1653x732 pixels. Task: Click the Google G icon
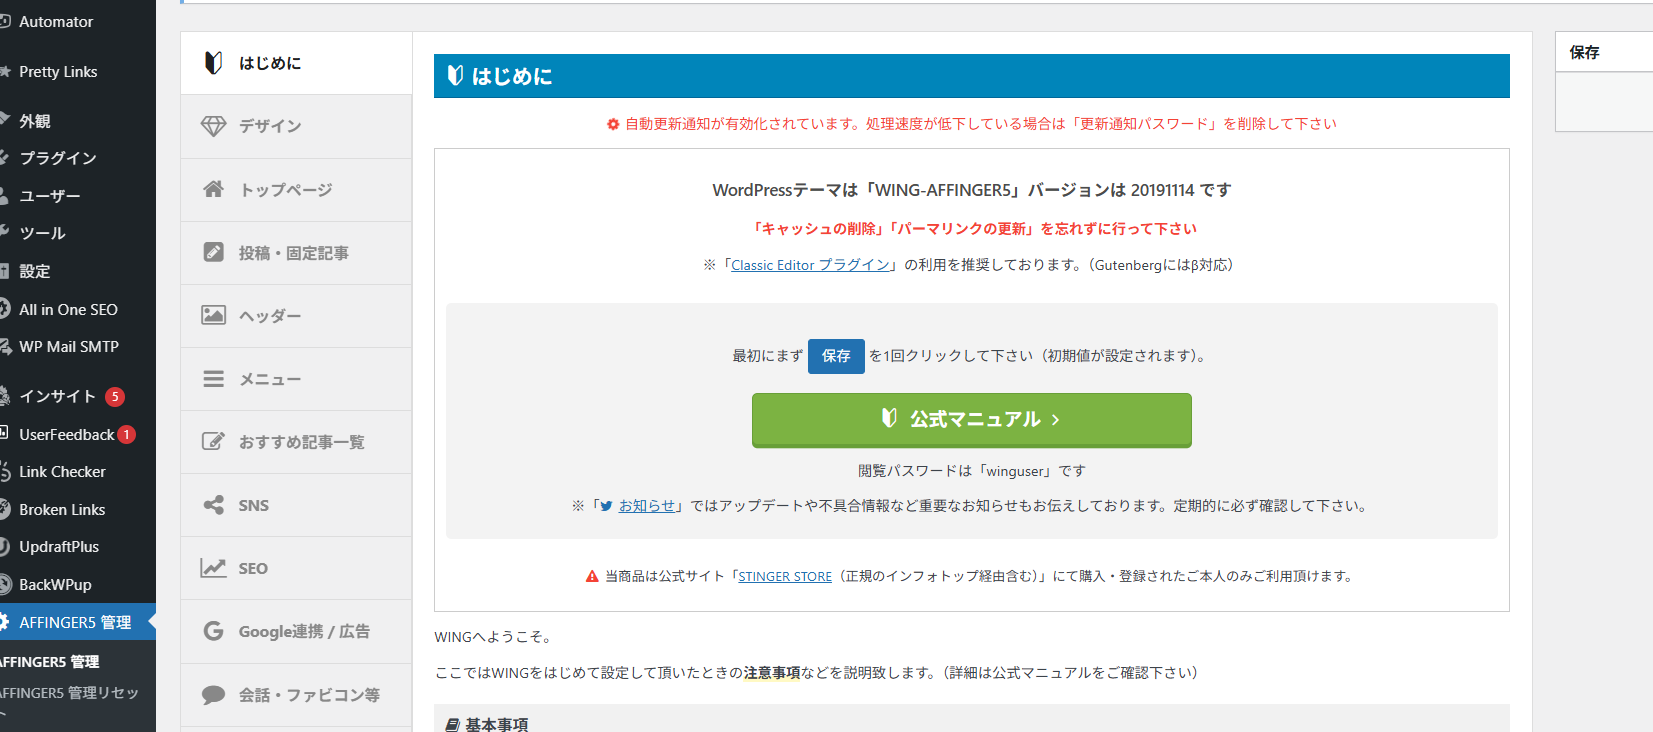pyautogui.click(x=213, y=631)
